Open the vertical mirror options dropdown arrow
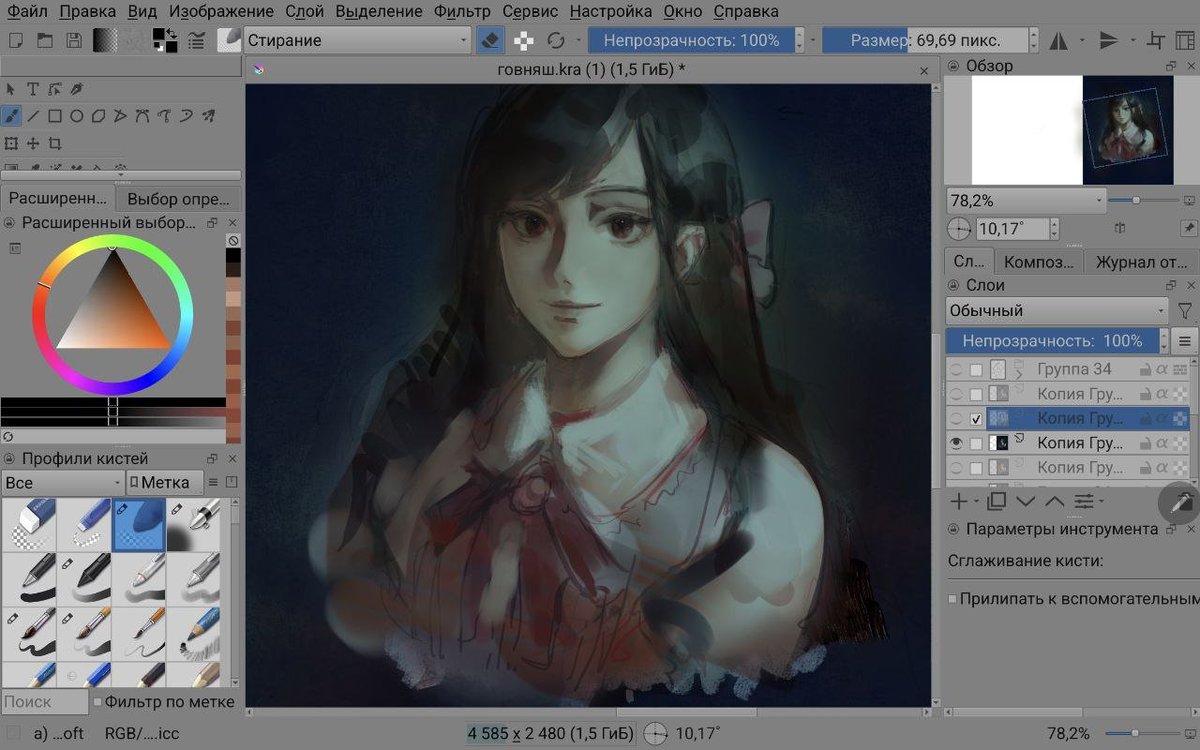 1134,40
